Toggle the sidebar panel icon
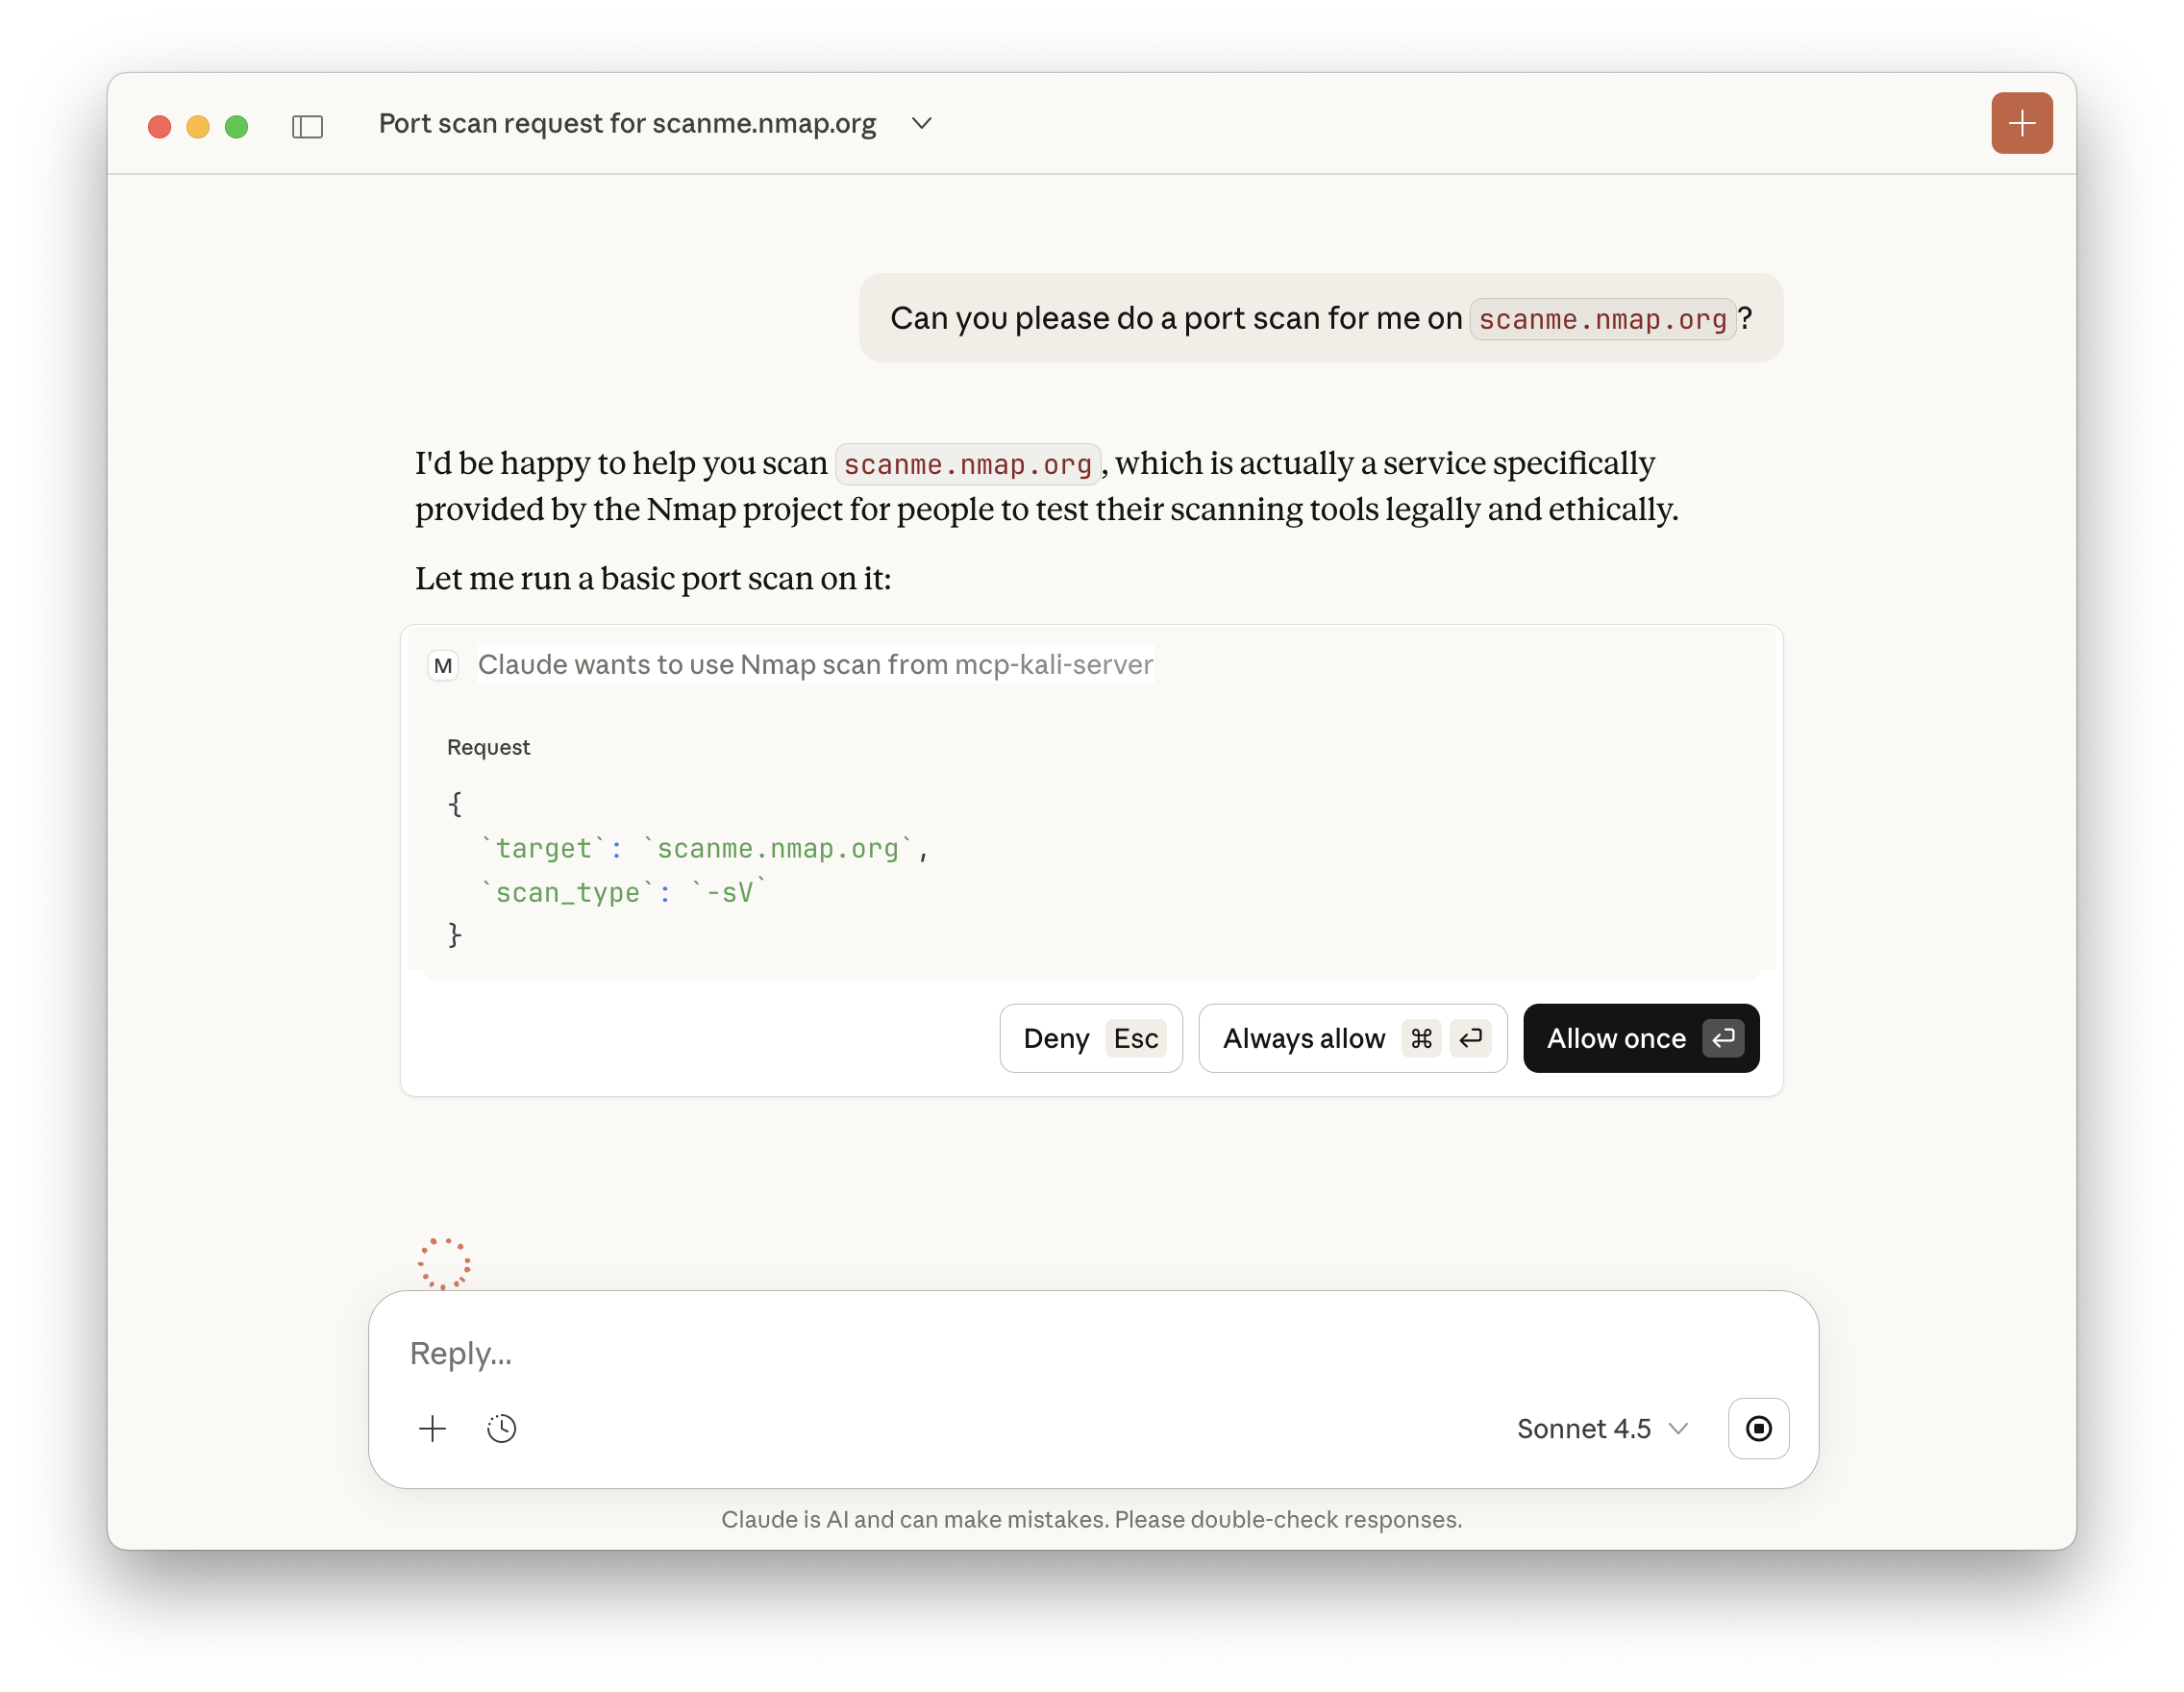 [307, 126]
